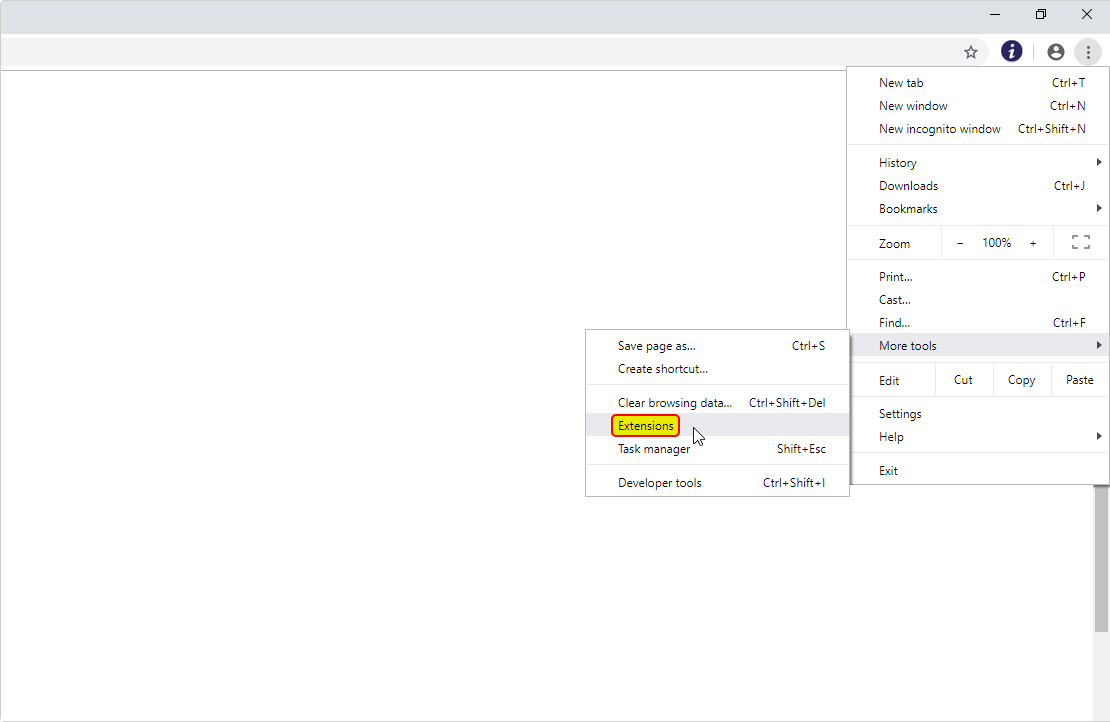Select Clear browsing data option

tap(675, 403)
